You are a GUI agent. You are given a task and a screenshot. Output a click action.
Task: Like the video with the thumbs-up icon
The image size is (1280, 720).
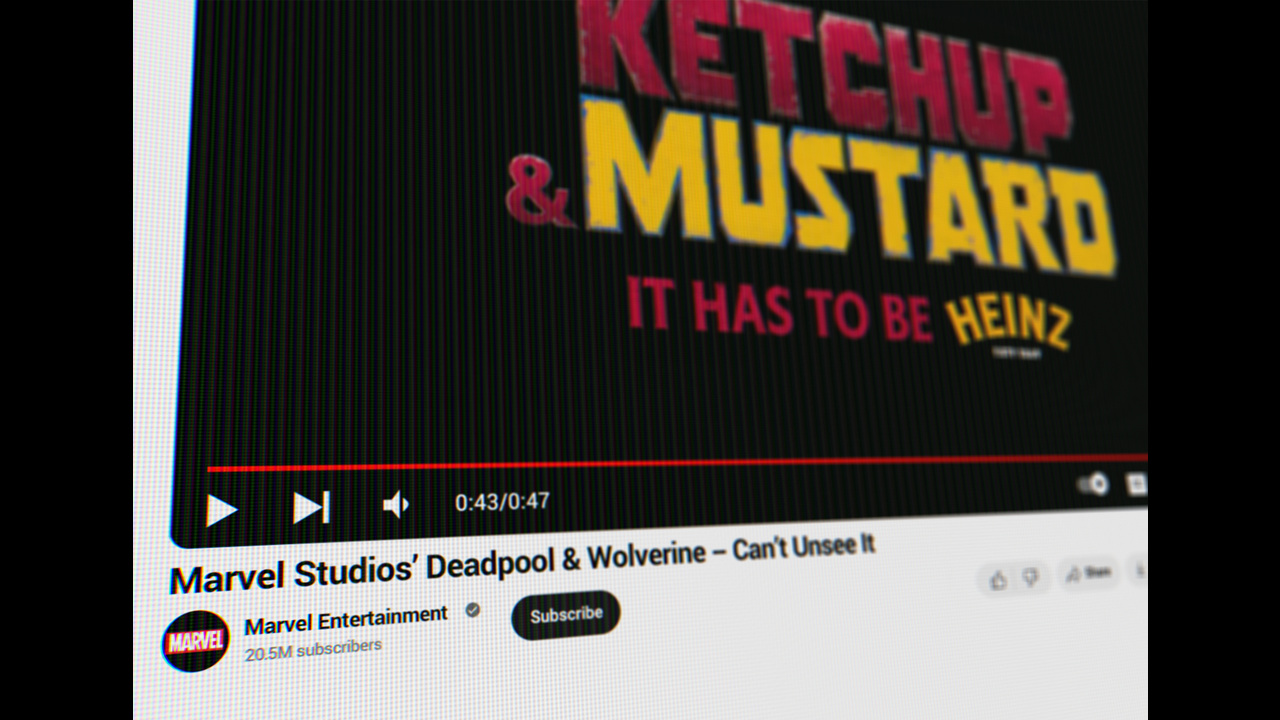click(x=998, y=579)
